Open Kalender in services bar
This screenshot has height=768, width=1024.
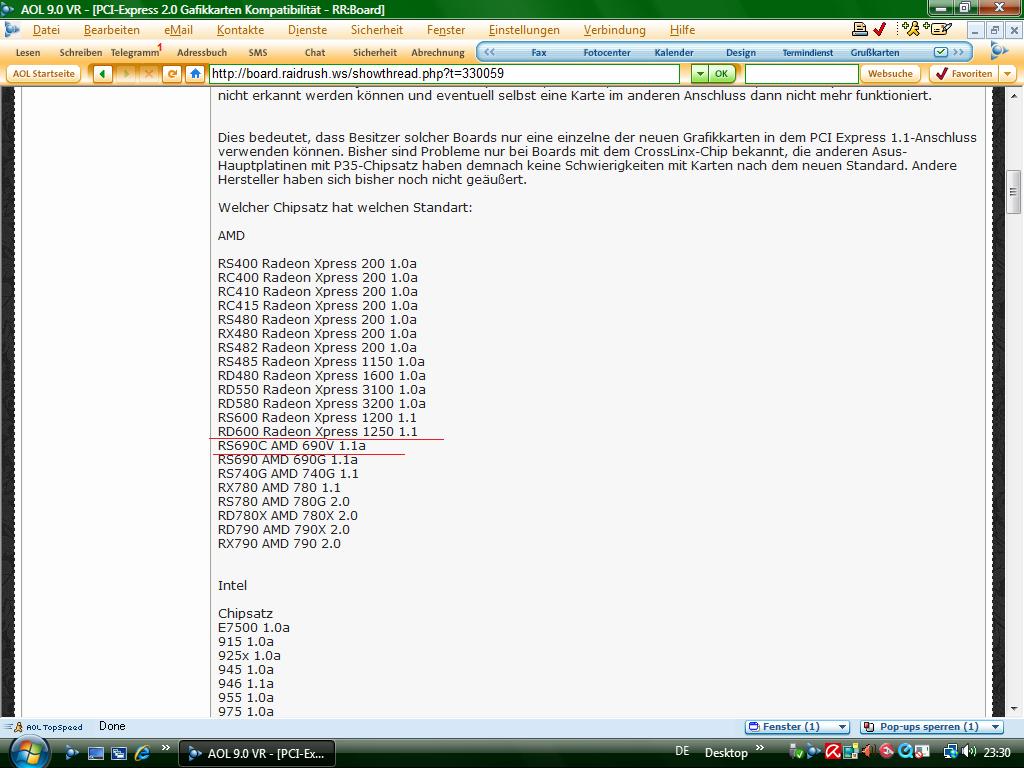674,53
